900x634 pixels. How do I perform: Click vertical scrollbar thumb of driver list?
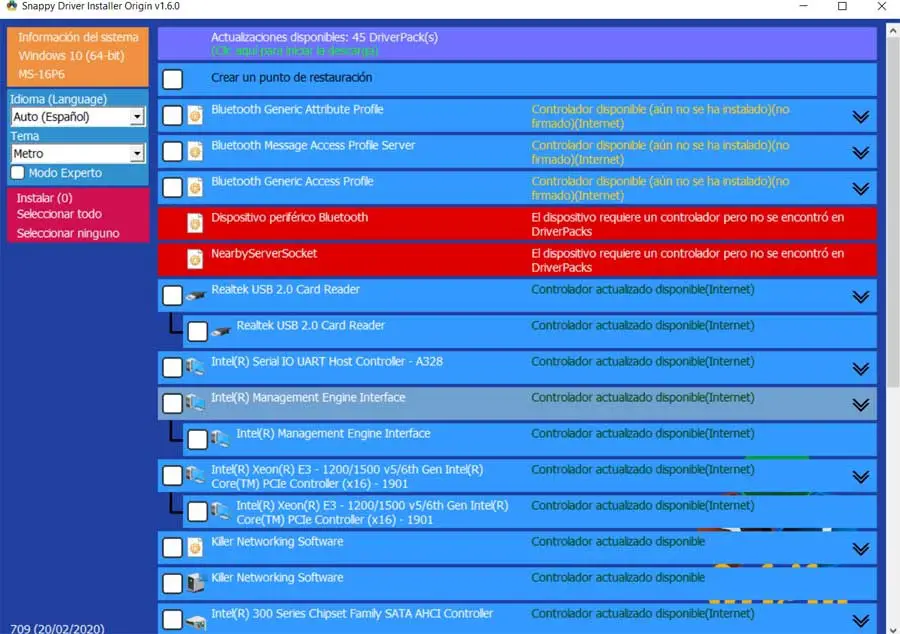point(893,212)
